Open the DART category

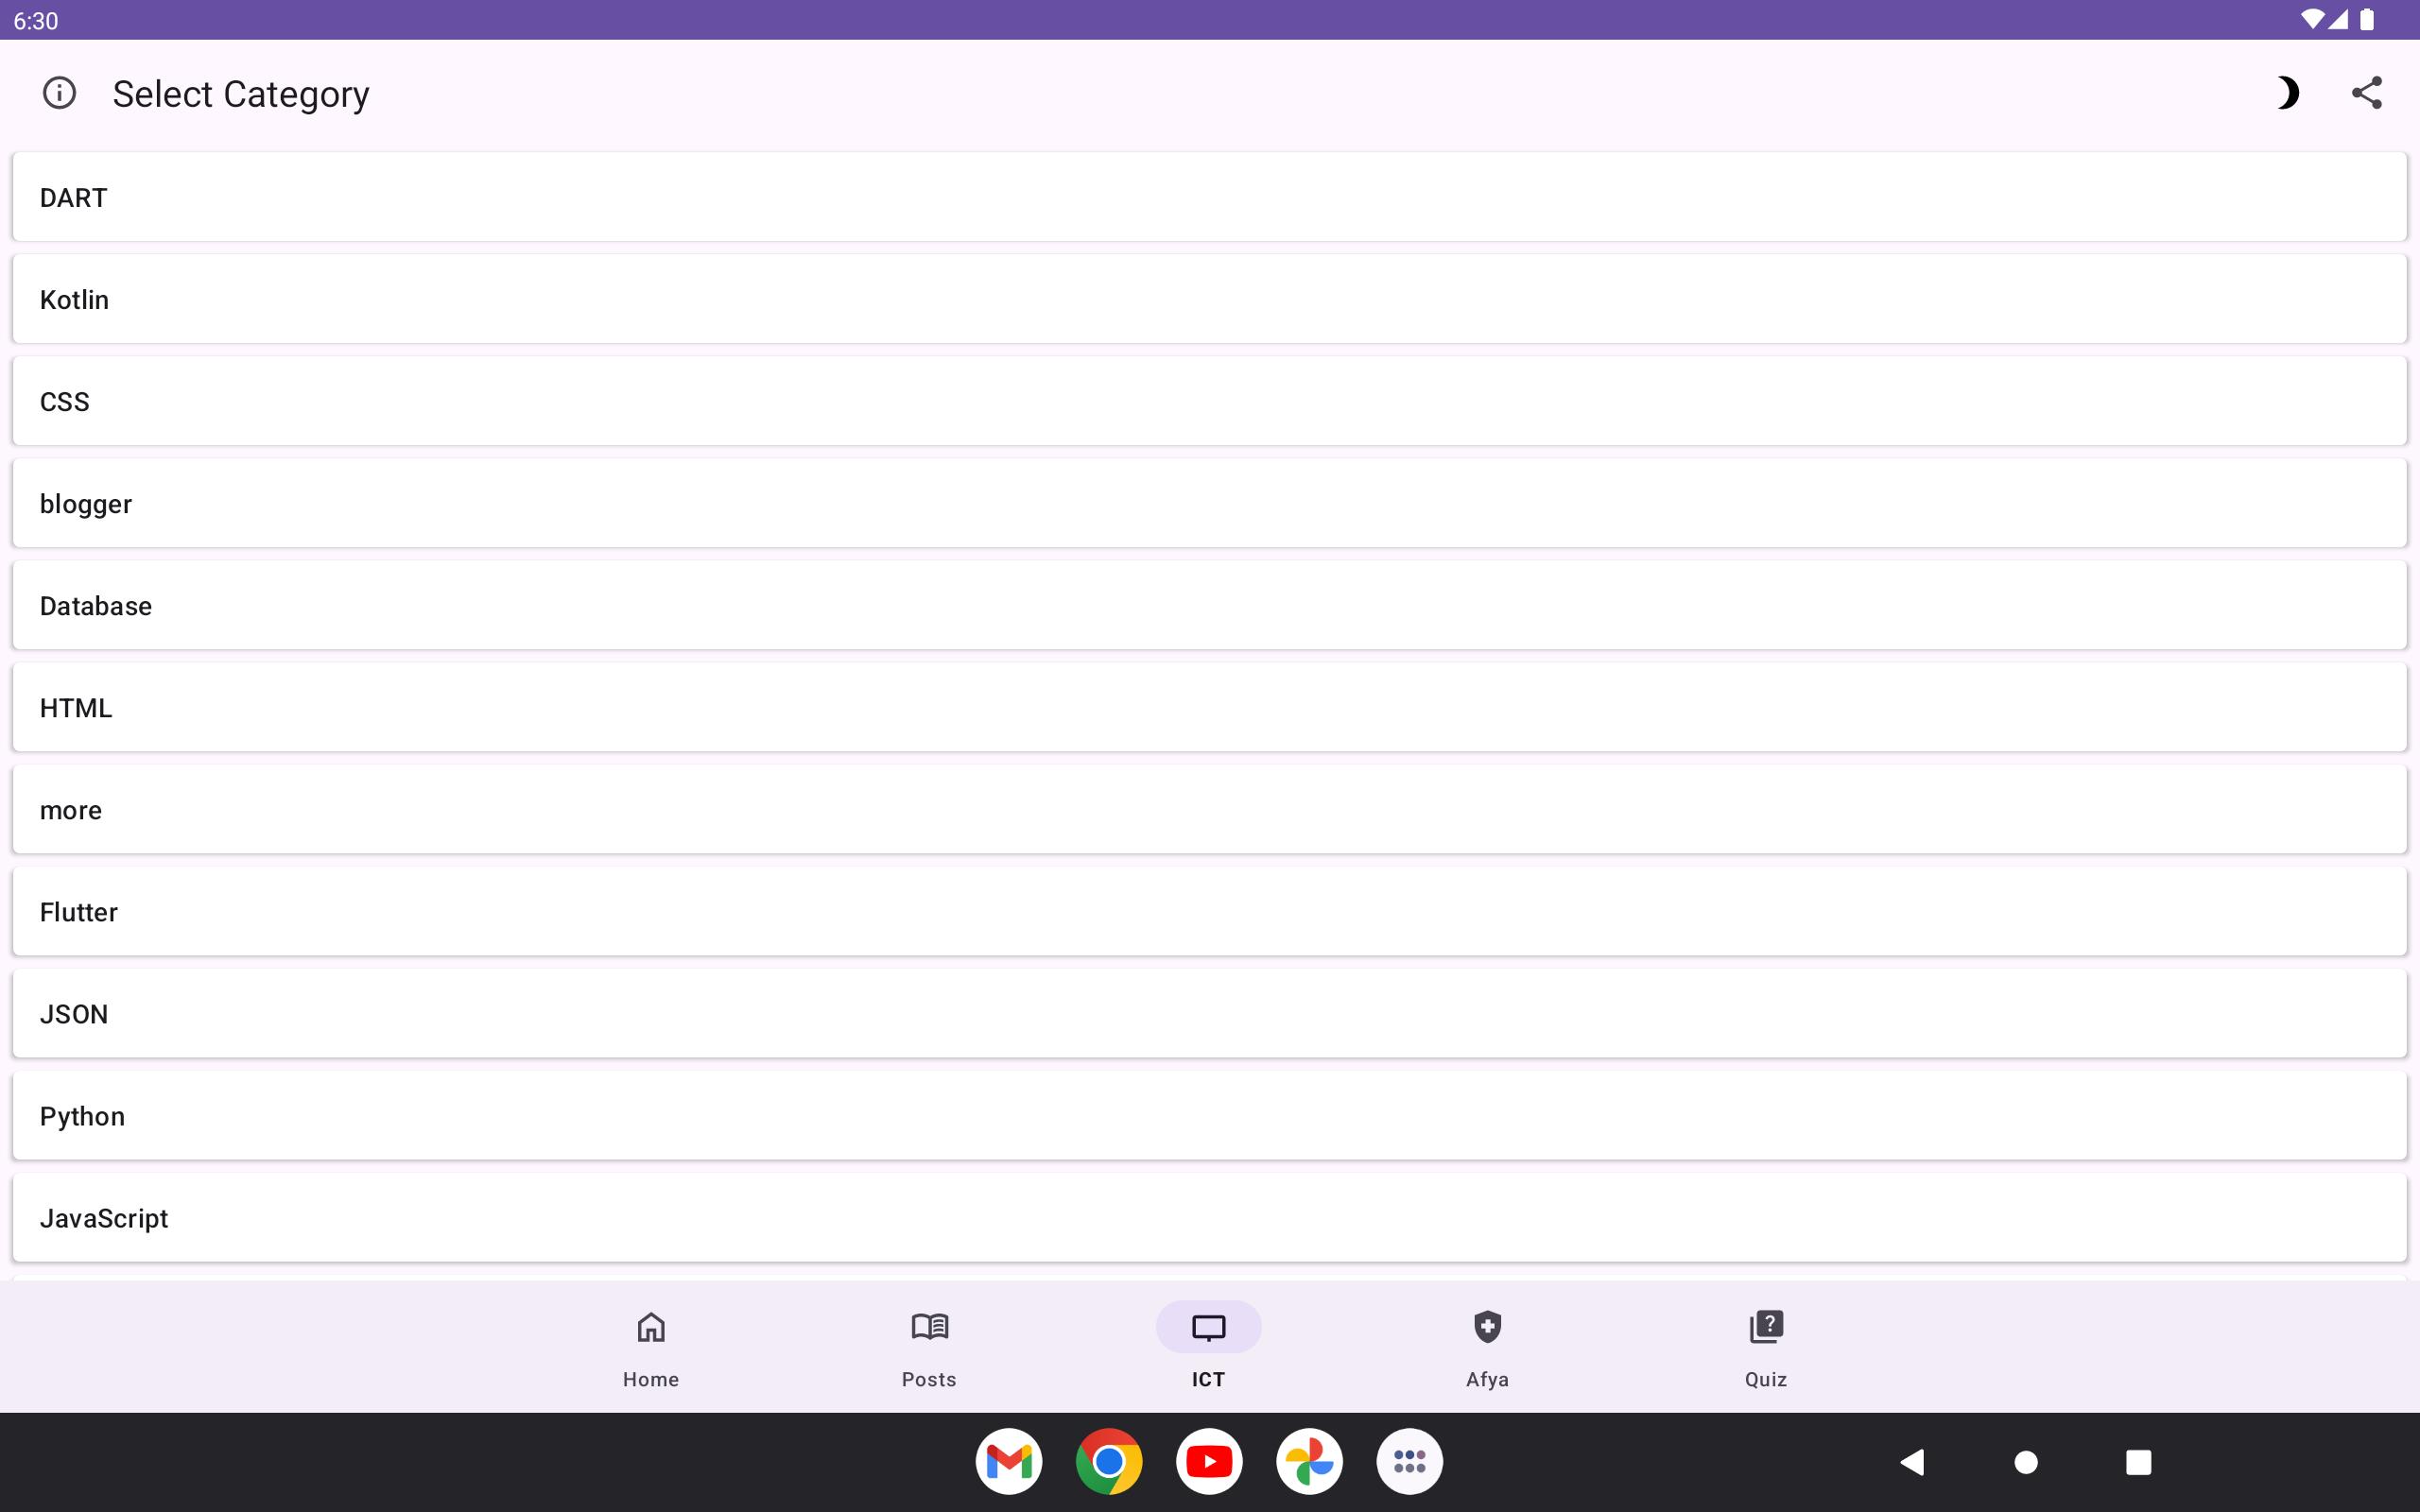click(x=1209, y=197)
